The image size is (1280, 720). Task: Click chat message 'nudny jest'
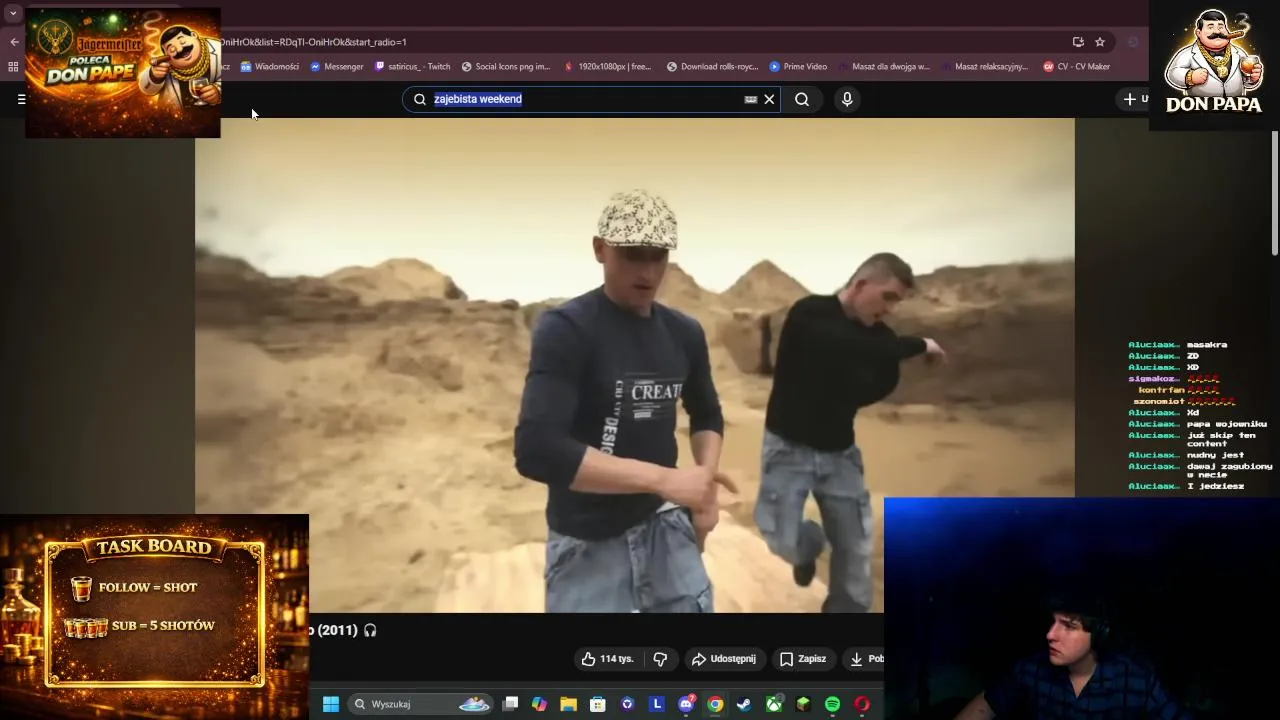[1215, 455]
